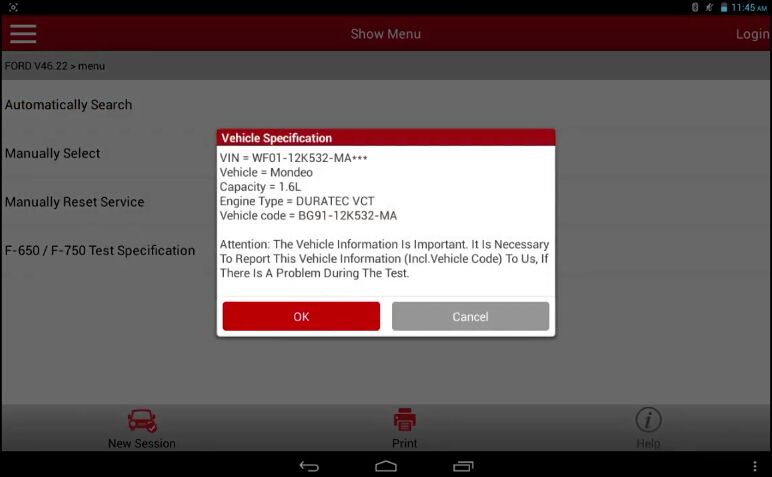This screenshot has height=477, width=772.
Task: Click the VIN = WF01-12K532-MA*** line
Action: [x=293, y=158]
